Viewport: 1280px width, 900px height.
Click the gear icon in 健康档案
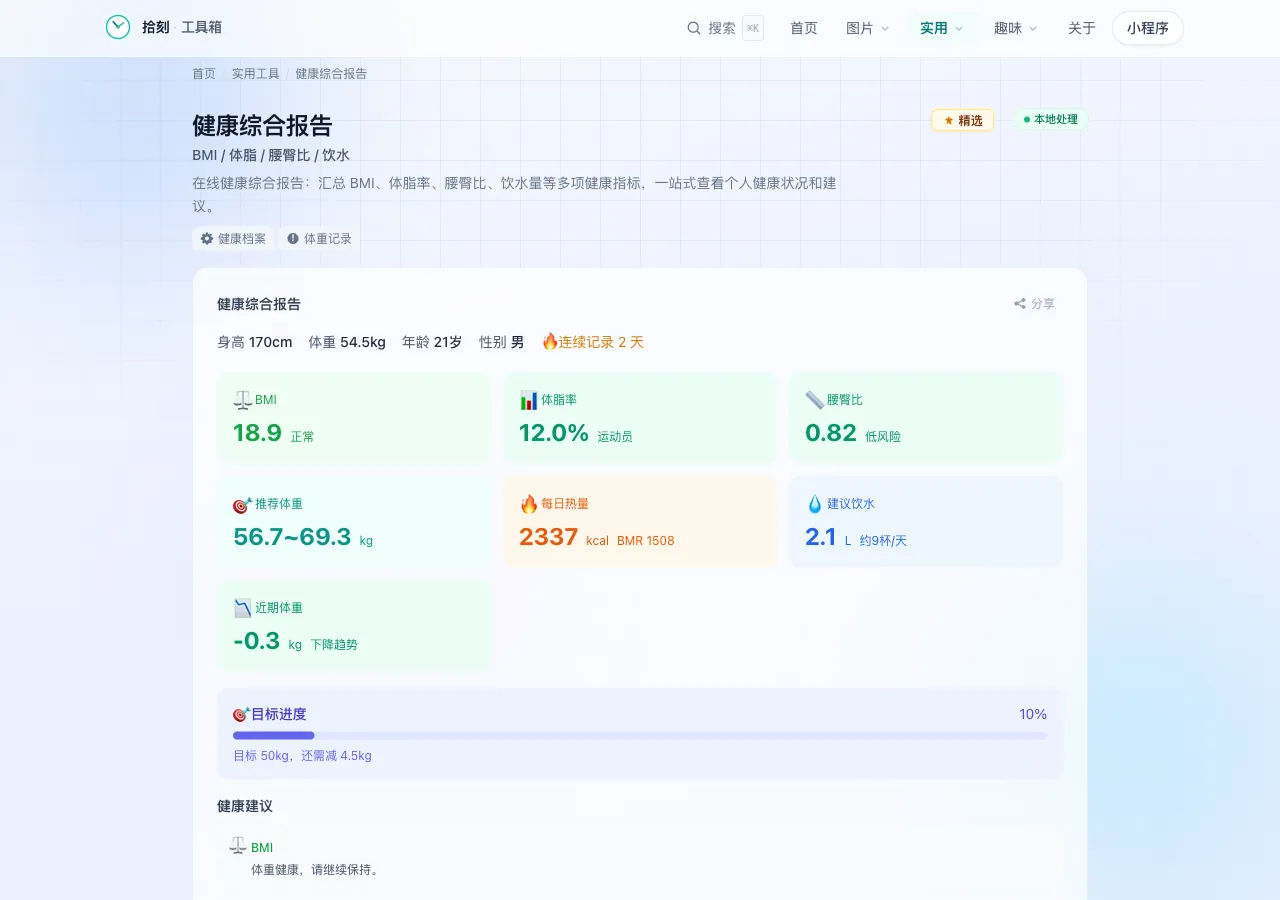(x=207, y=239)
